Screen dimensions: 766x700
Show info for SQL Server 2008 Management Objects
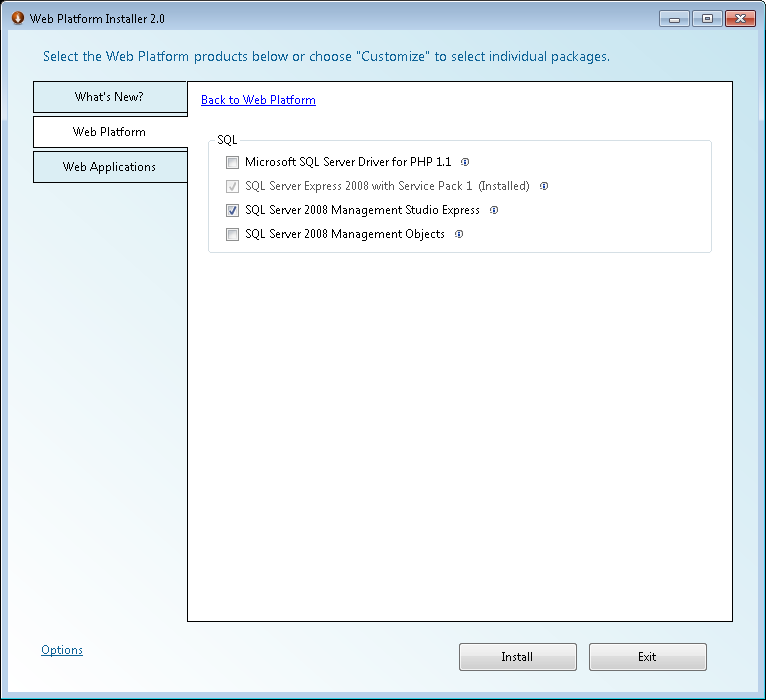[459, 234]
